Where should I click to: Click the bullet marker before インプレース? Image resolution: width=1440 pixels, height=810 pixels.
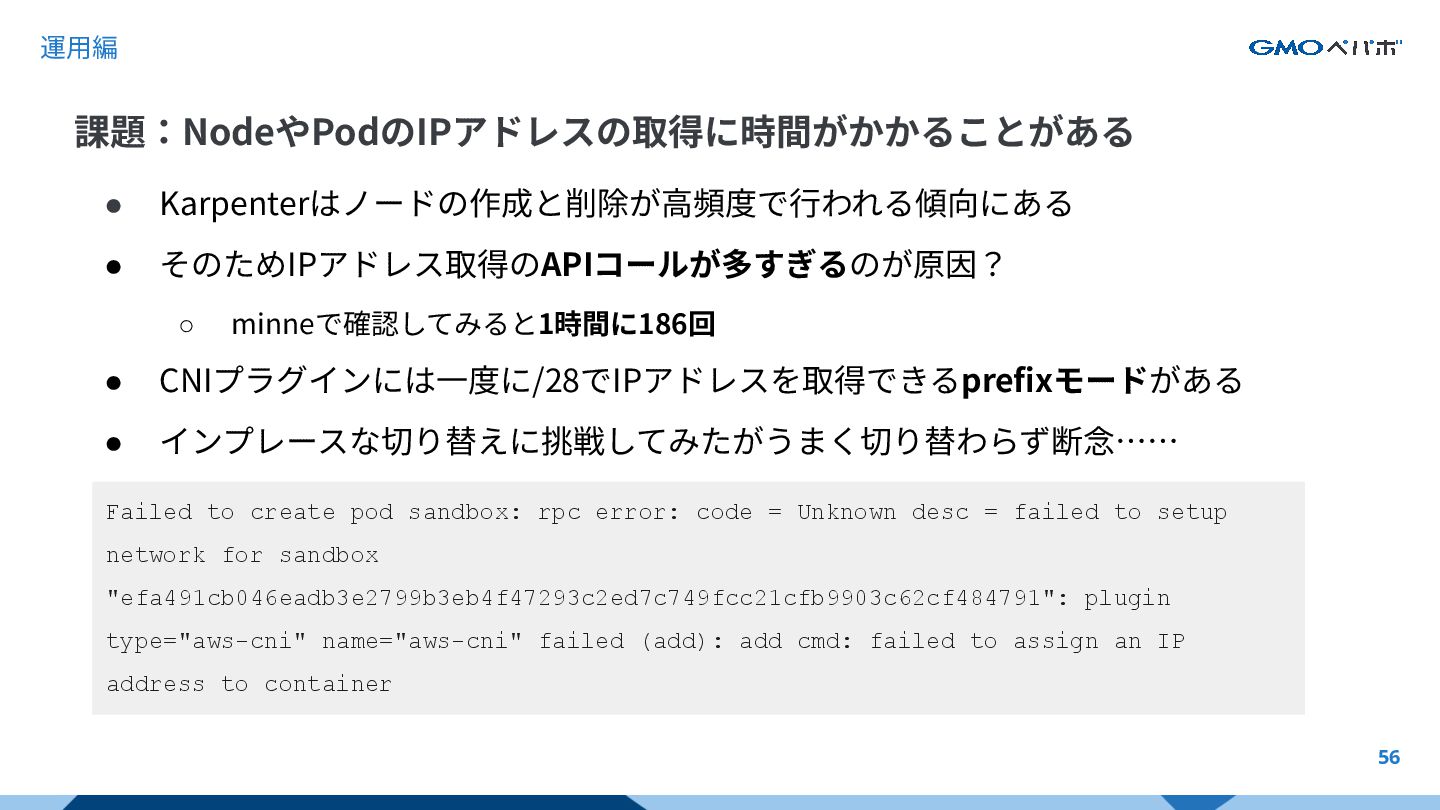point(114,442)
